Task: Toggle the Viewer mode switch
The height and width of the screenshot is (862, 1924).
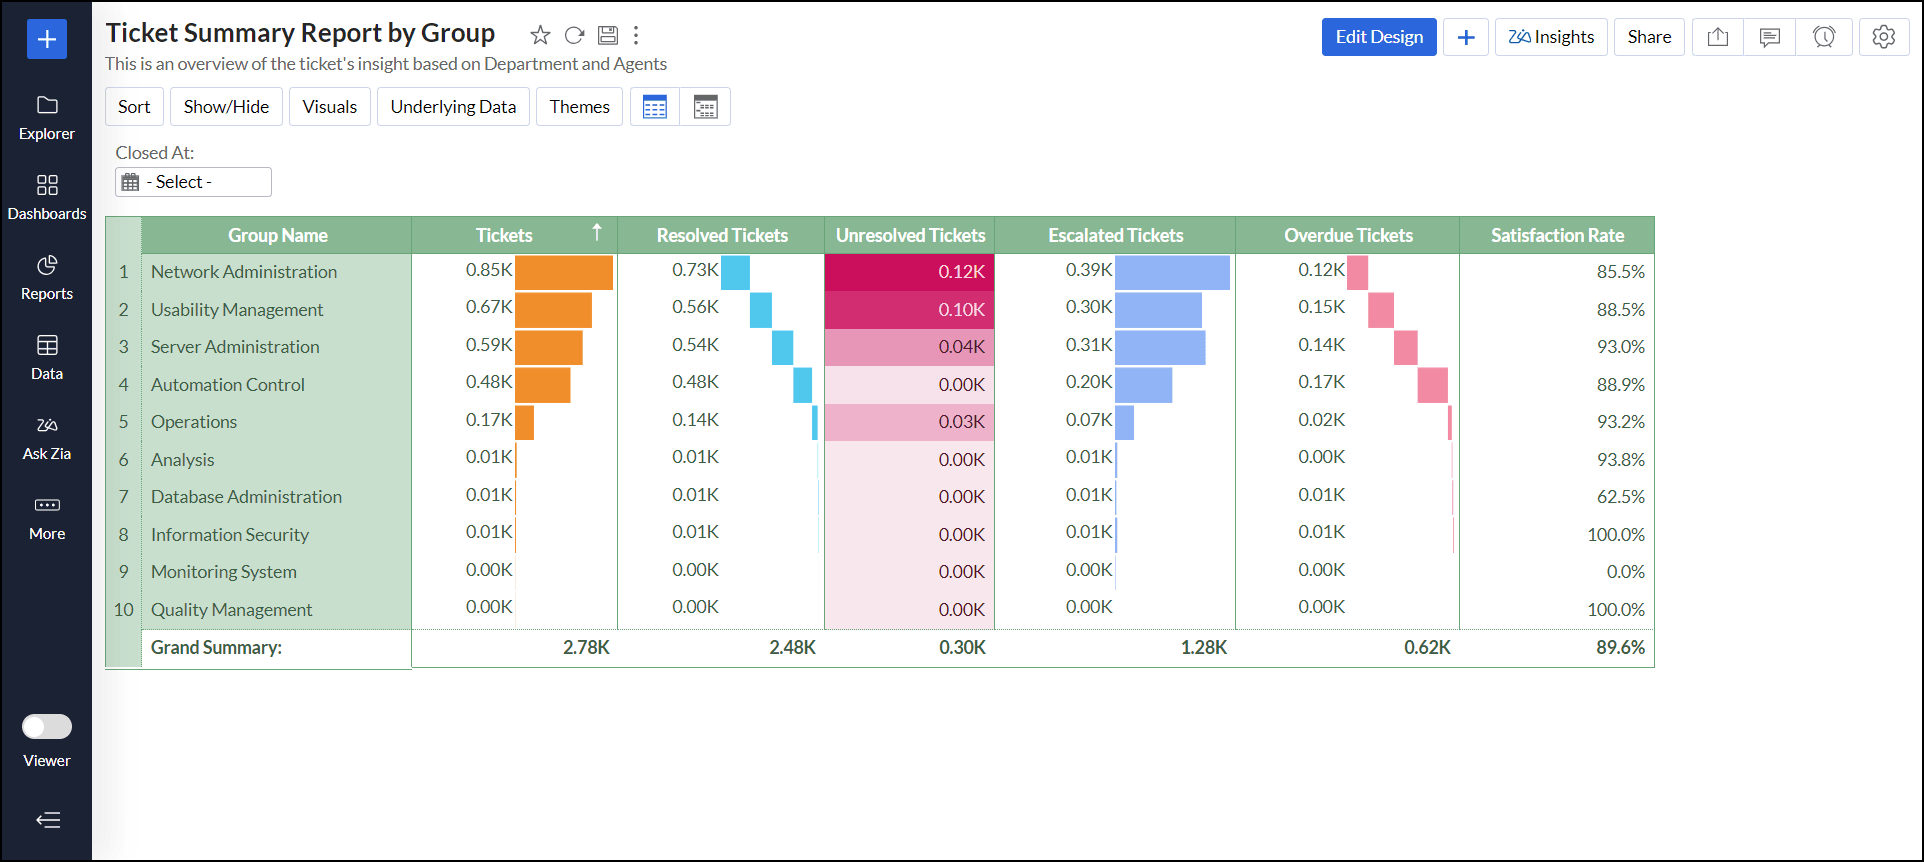Action: (47, 727)
